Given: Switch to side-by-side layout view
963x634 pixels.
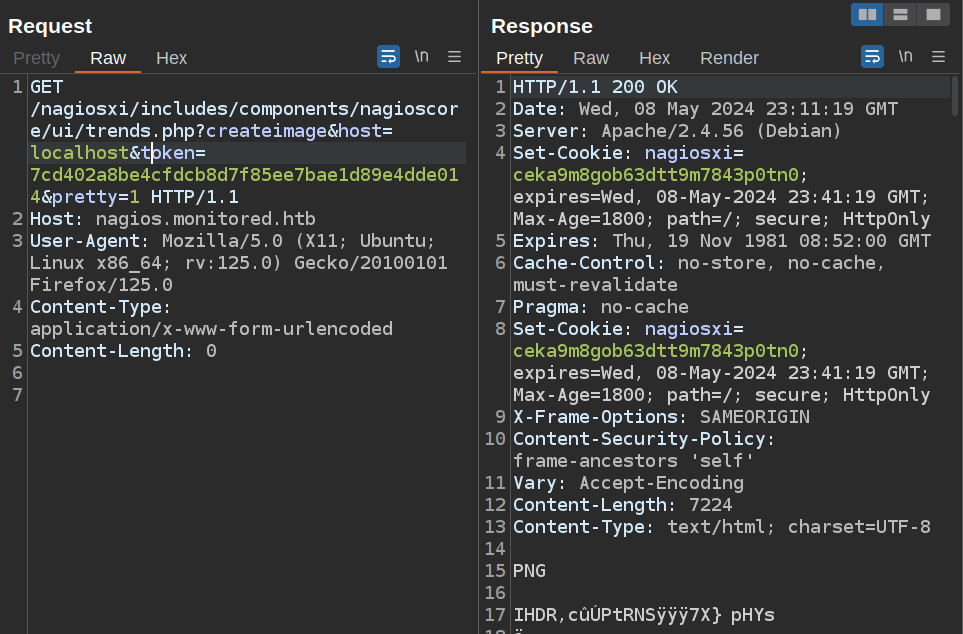Looking at the screenshot, I should [867, 15].
